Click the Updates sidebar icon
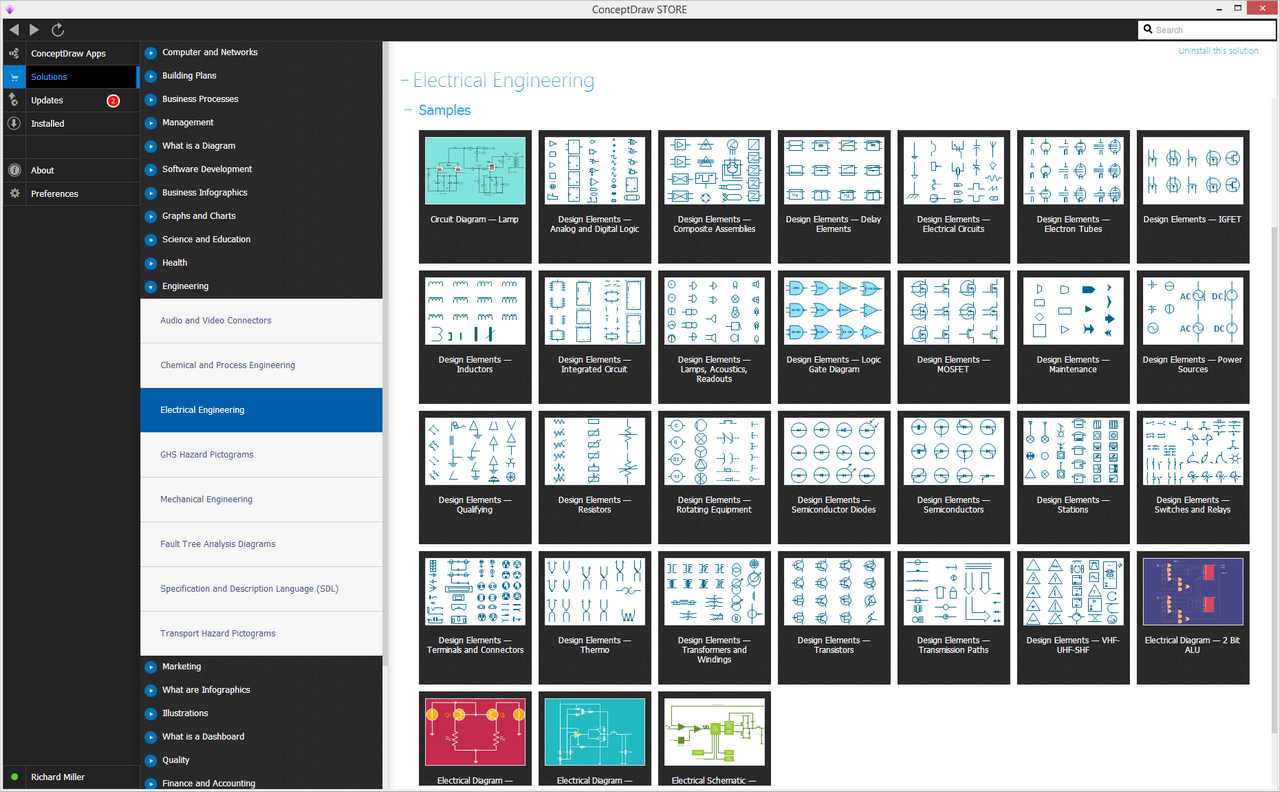 pyautogui.click(x=14, y=100)
